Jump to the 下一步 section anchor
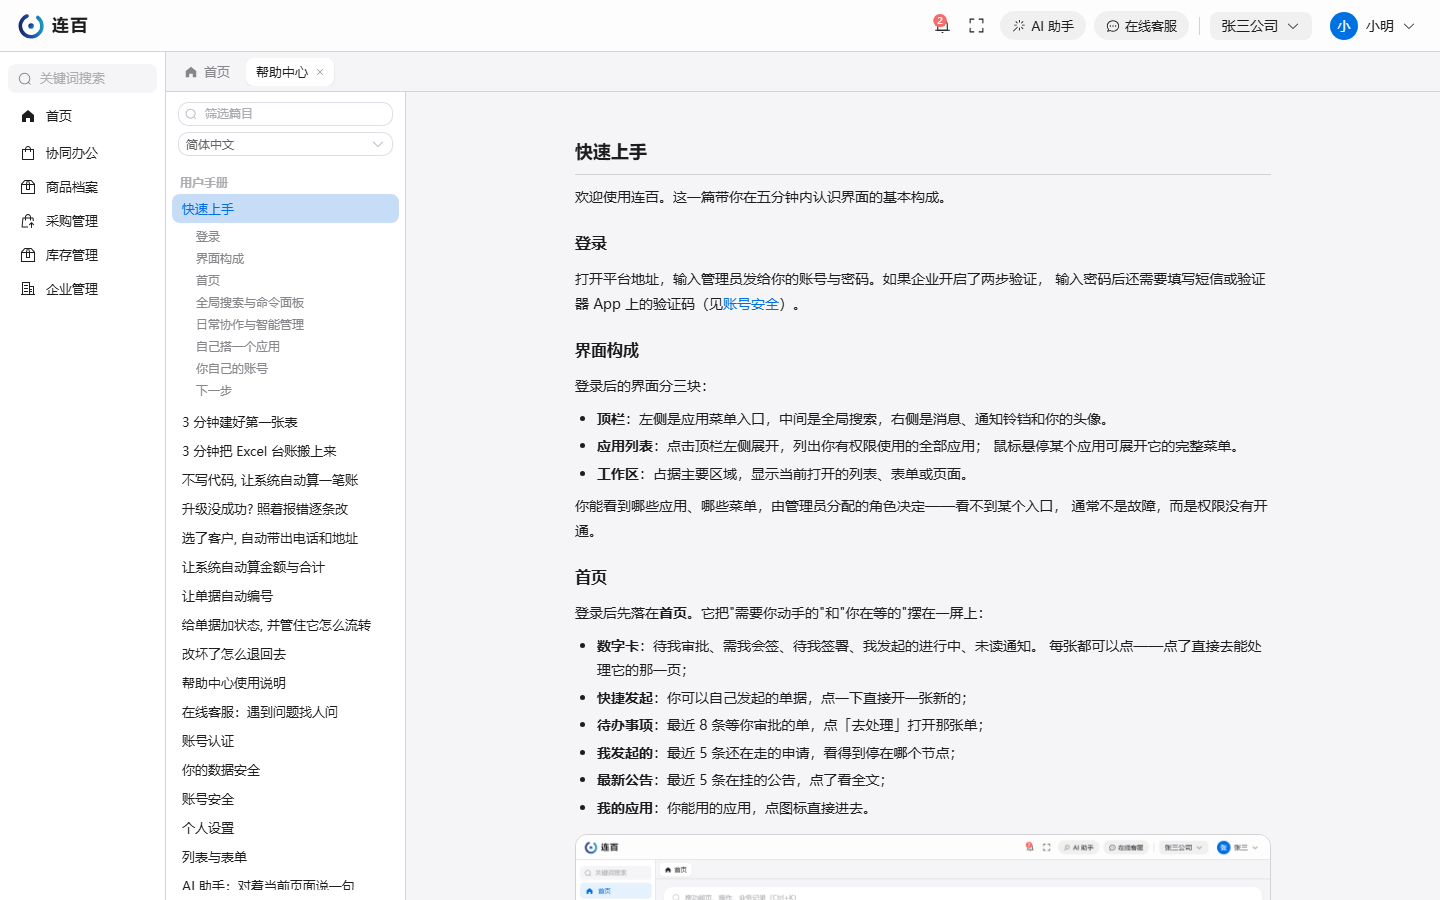This screenshot has height=900, width=1440. click(214, 391)
